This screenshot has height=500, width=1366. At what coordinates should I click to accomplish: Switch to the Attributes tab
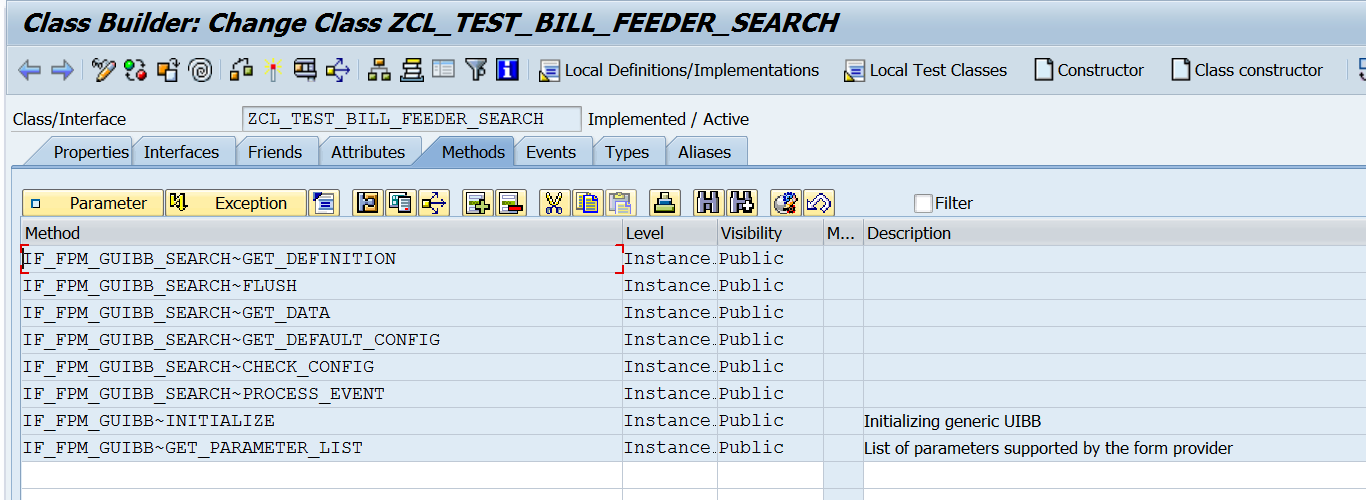click(368, 152)
